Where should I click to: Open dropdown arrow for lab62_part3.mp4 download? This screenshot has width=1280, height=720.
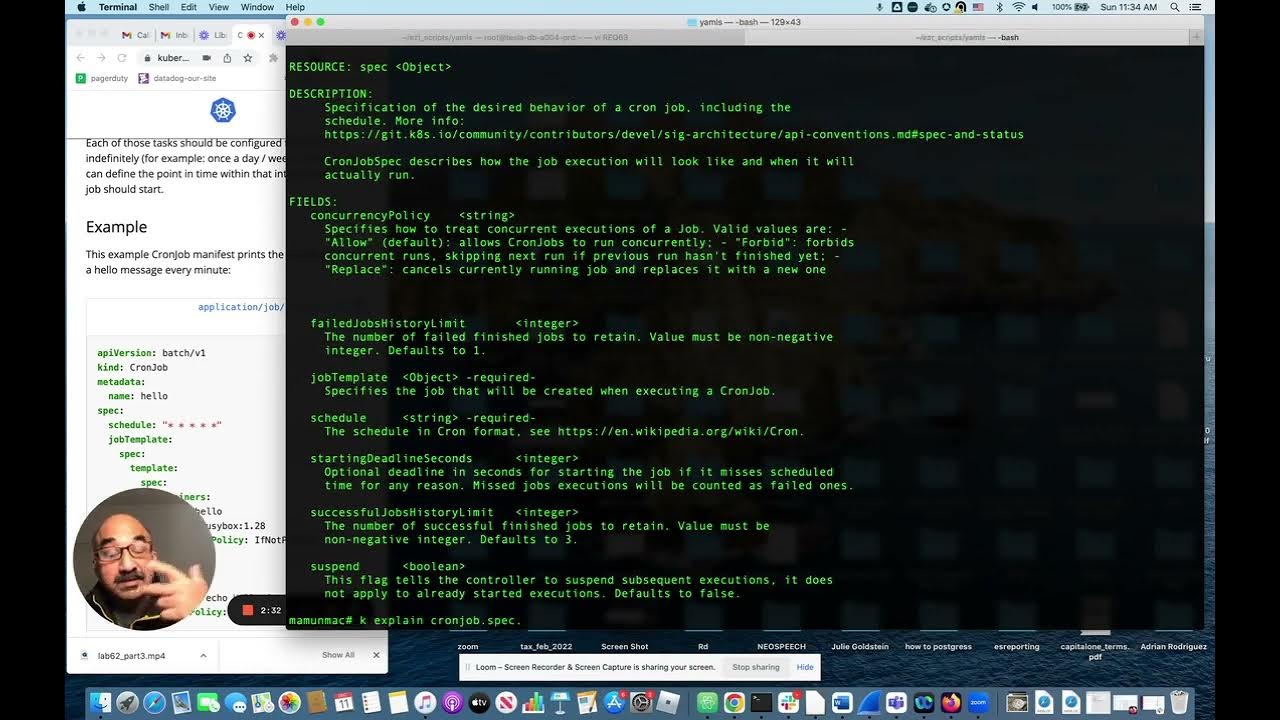pos(203,655)
